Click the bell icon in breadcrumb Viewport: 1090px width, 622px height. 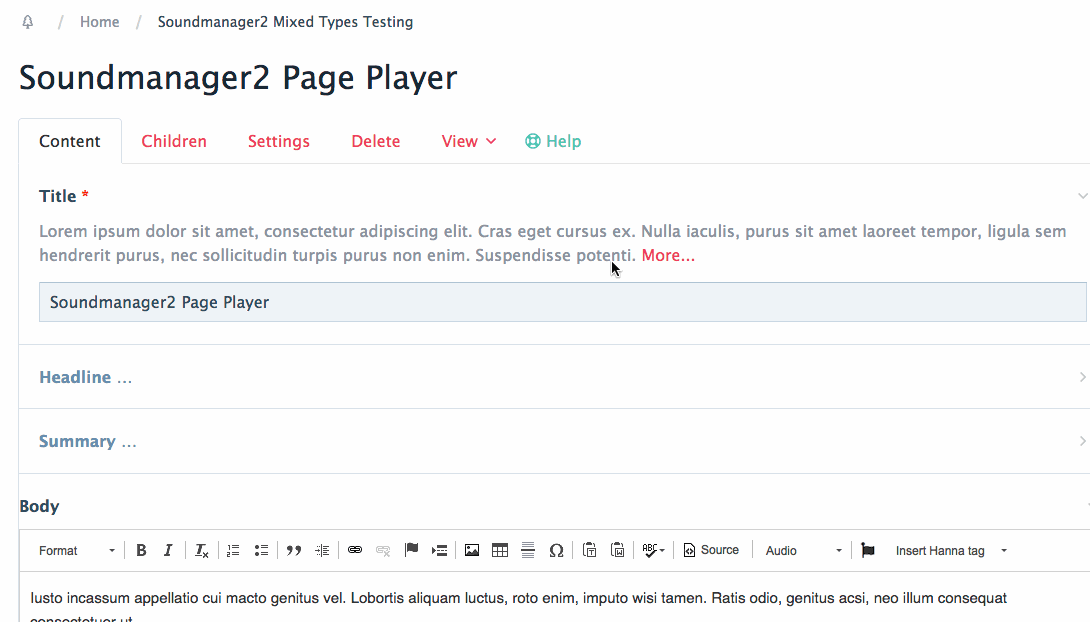tap(27, 22)
